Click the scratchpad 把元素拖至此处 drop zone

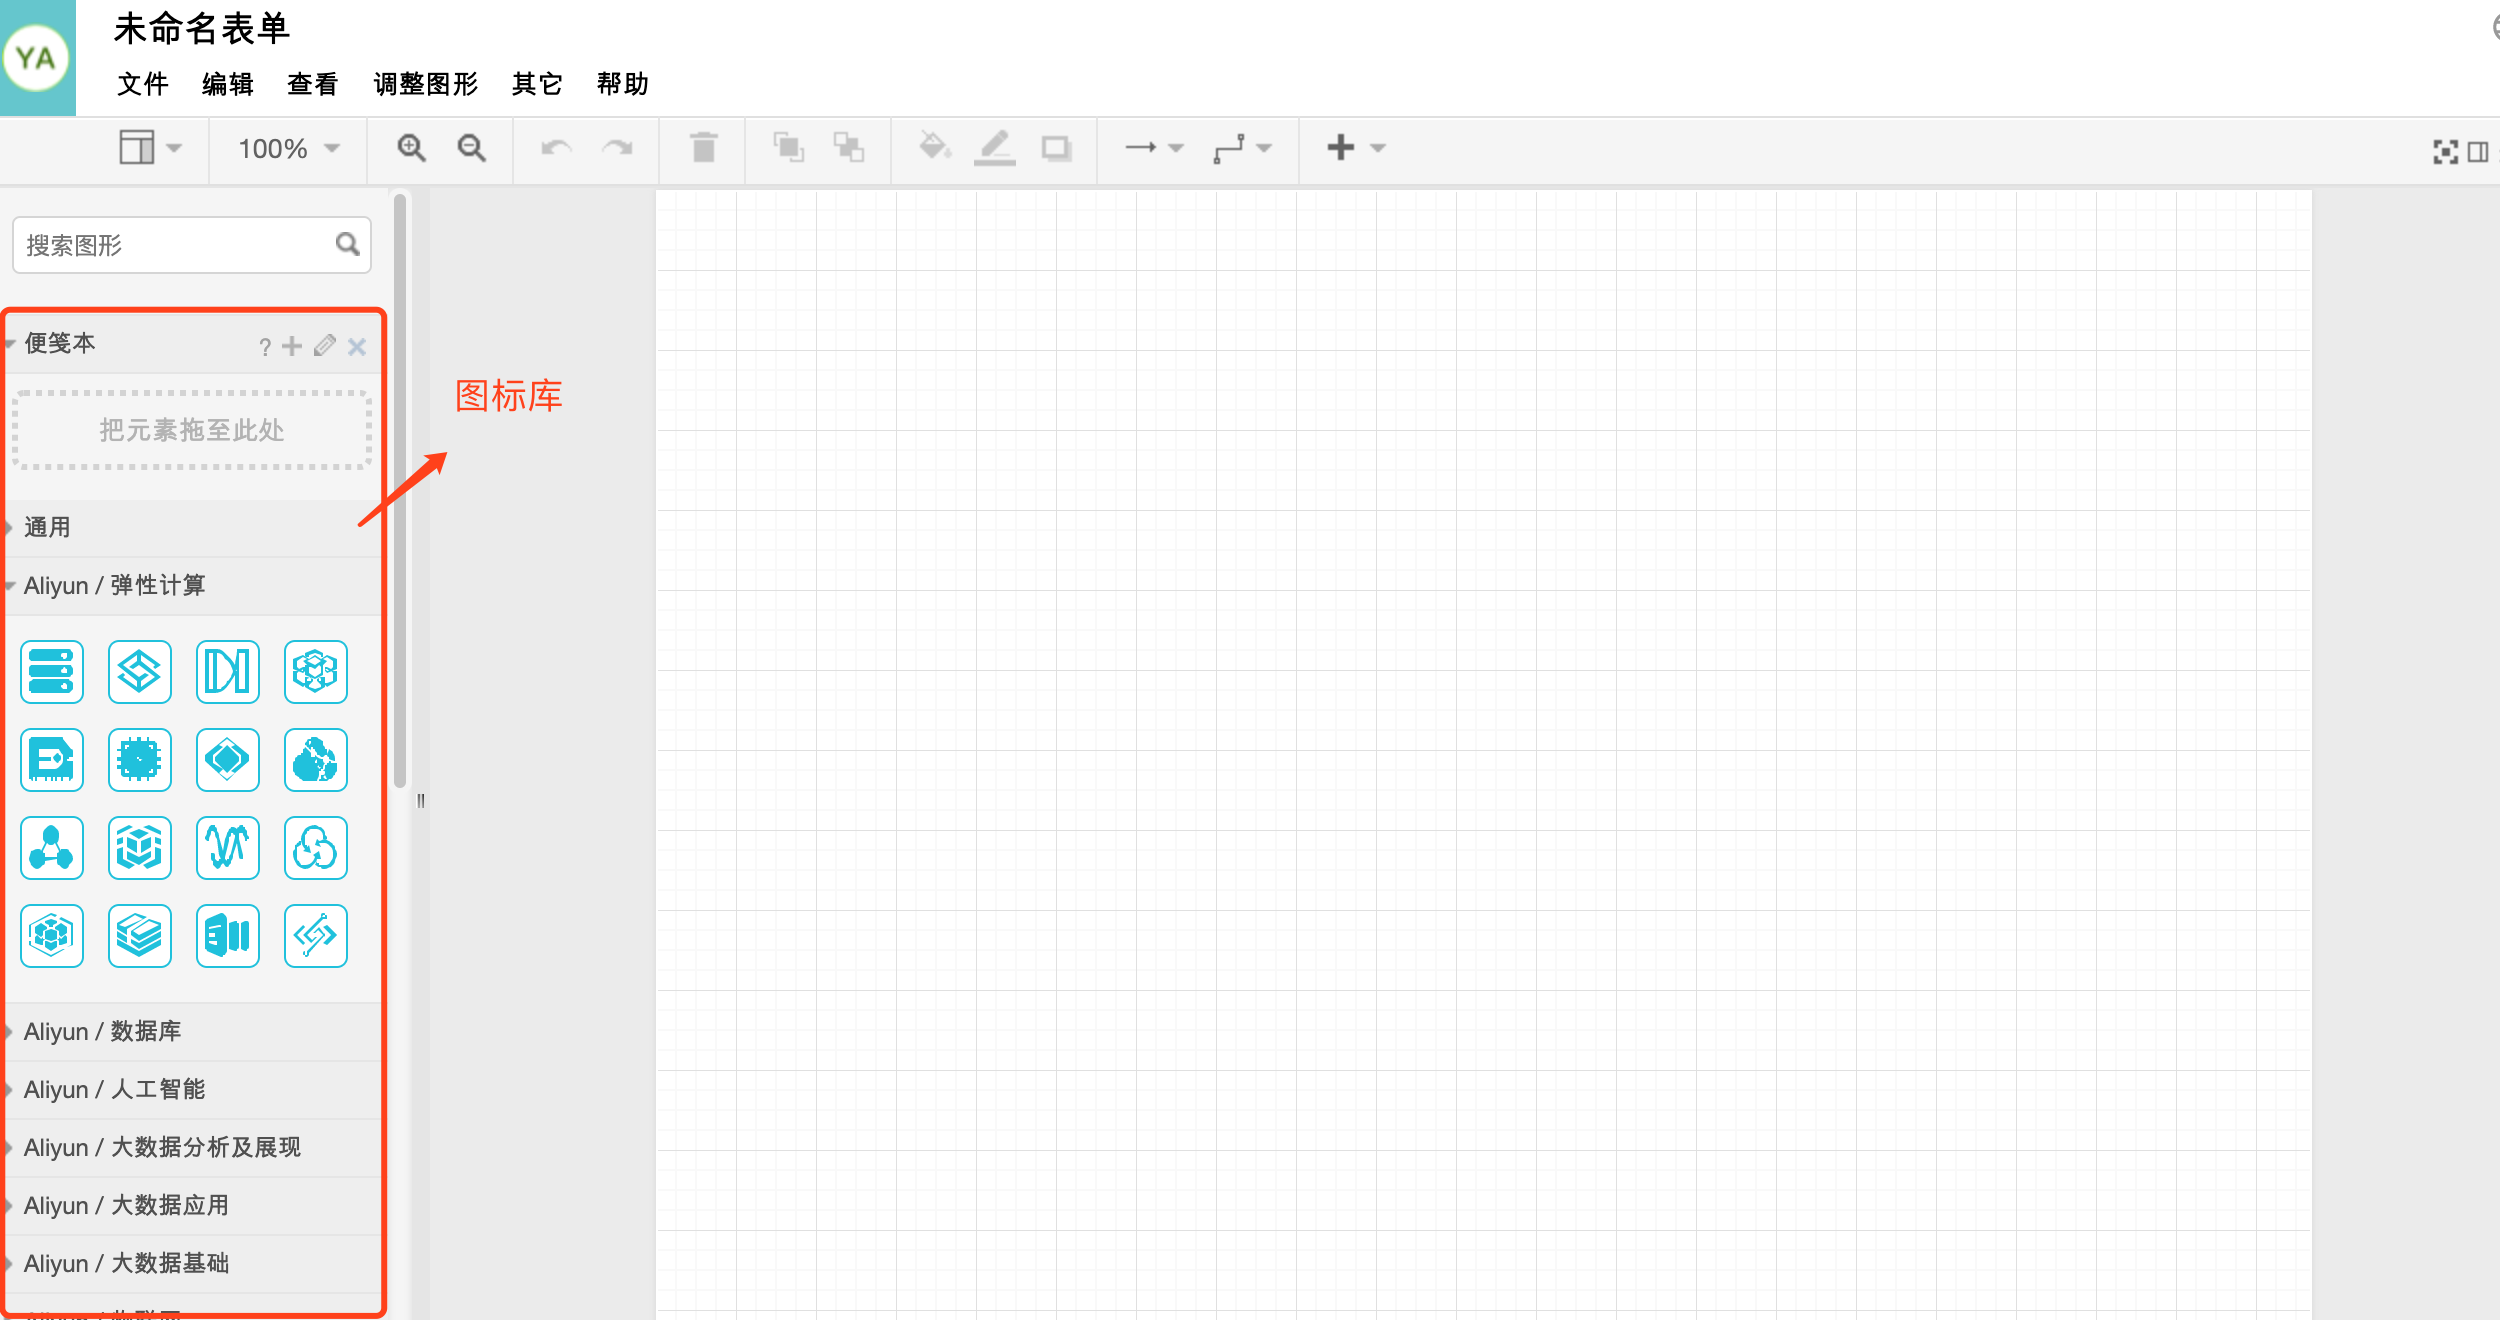coord(192,430)
